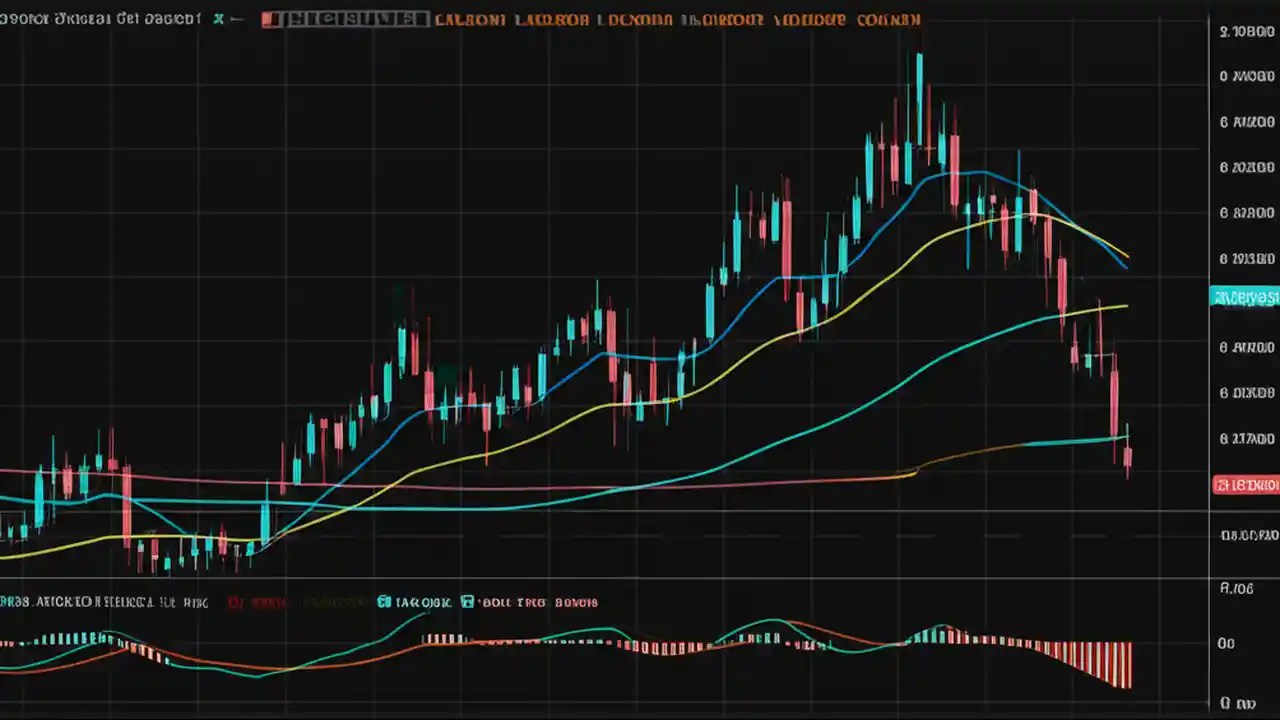This screenshot has width=1280, height=720.
Task: Open the symbol search box at top left
Action: (100, 18)
